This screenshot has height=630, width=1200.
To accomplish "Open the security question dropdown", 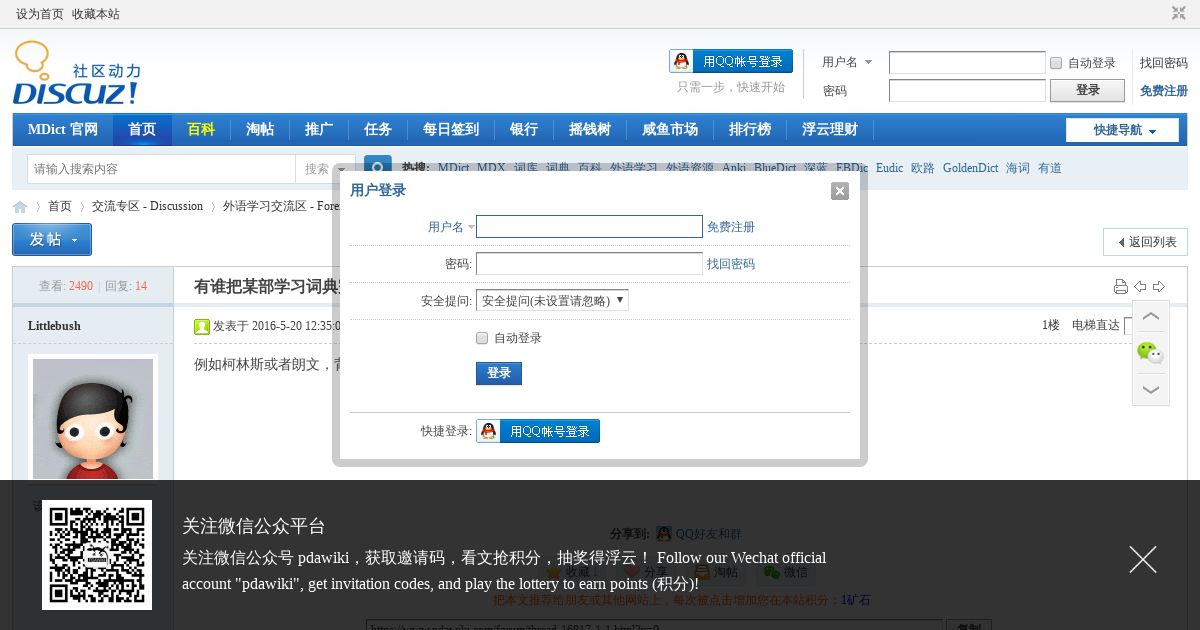I will tap(552, 300).
